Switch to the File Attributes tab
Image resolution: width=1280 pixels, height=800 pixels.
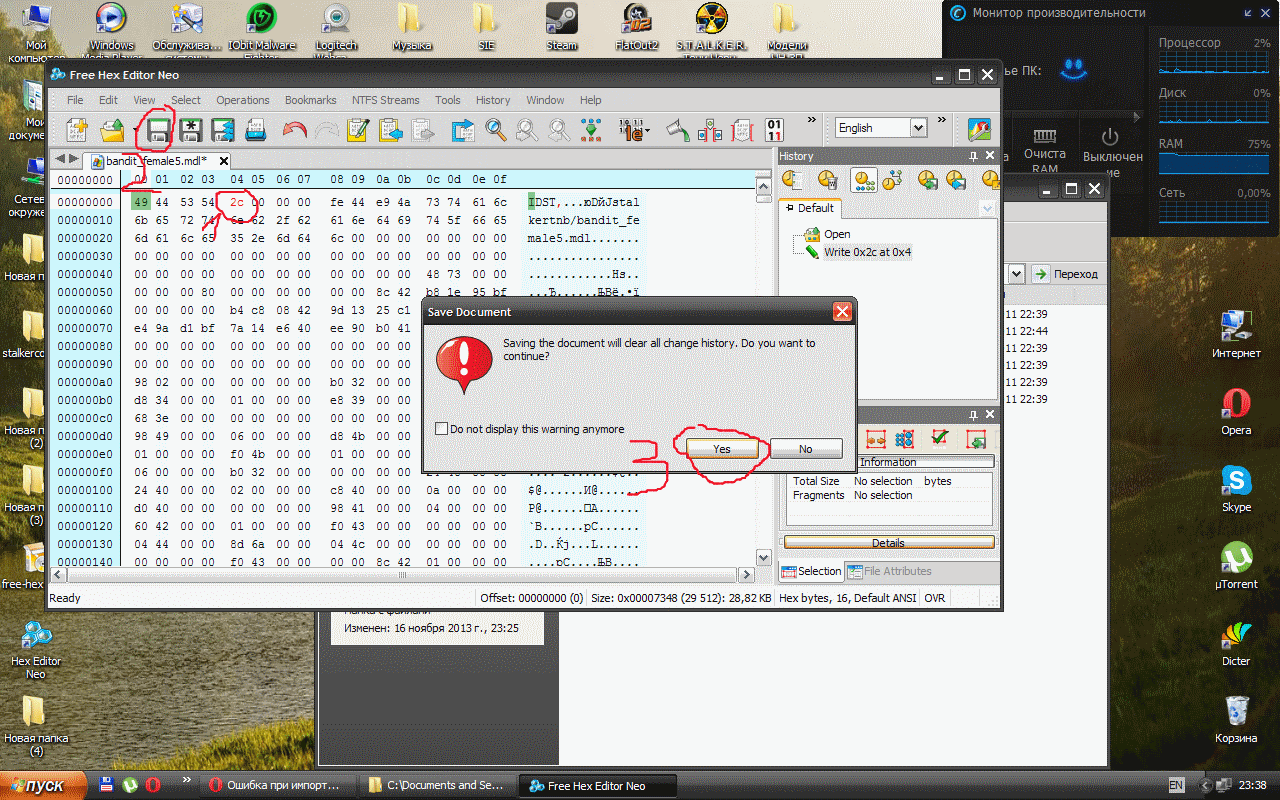pyautogui.click(x=889, y=571)
